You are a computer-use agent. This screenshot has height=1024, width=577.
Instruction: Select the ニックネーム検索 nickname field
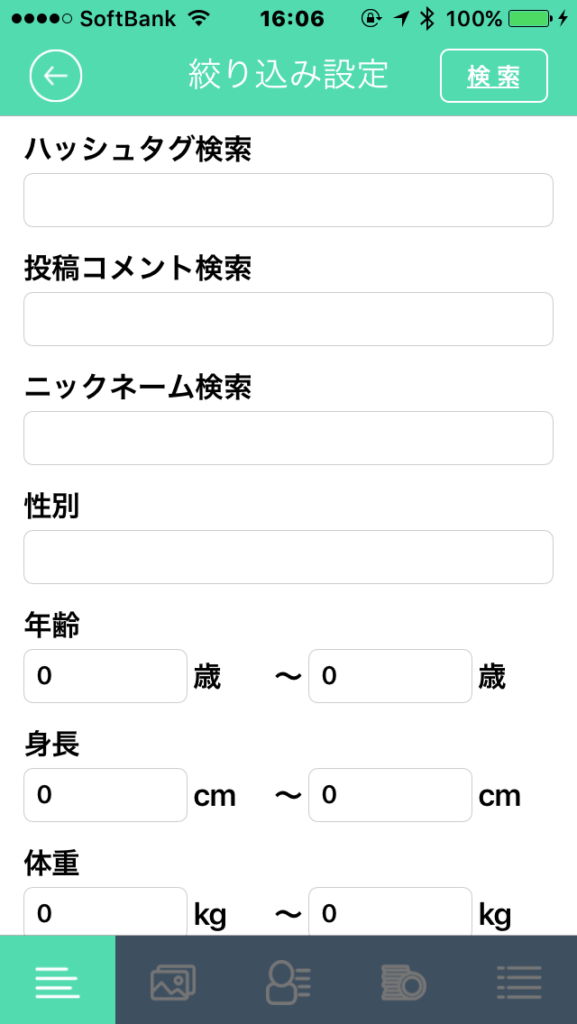click(x=288, y=438)
